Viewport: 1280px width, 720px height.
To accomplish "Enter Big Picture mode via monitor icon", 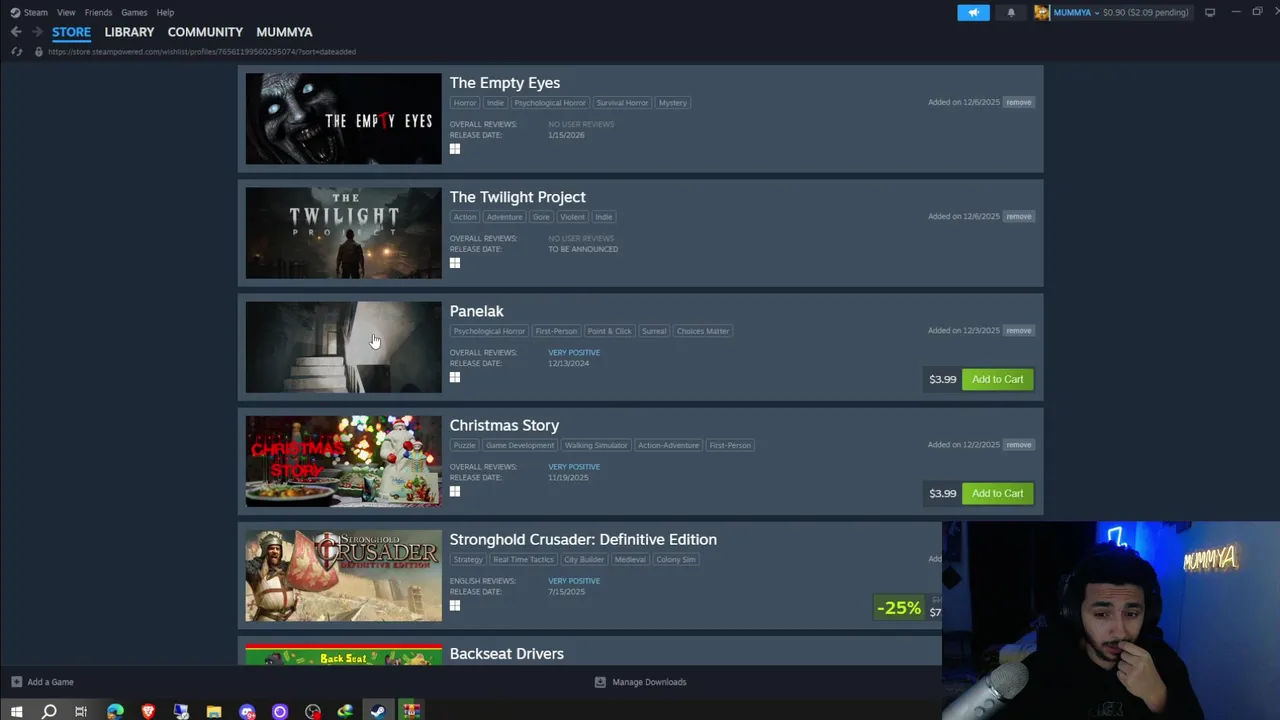I will pyautogui.click(x=1210, y=12).
